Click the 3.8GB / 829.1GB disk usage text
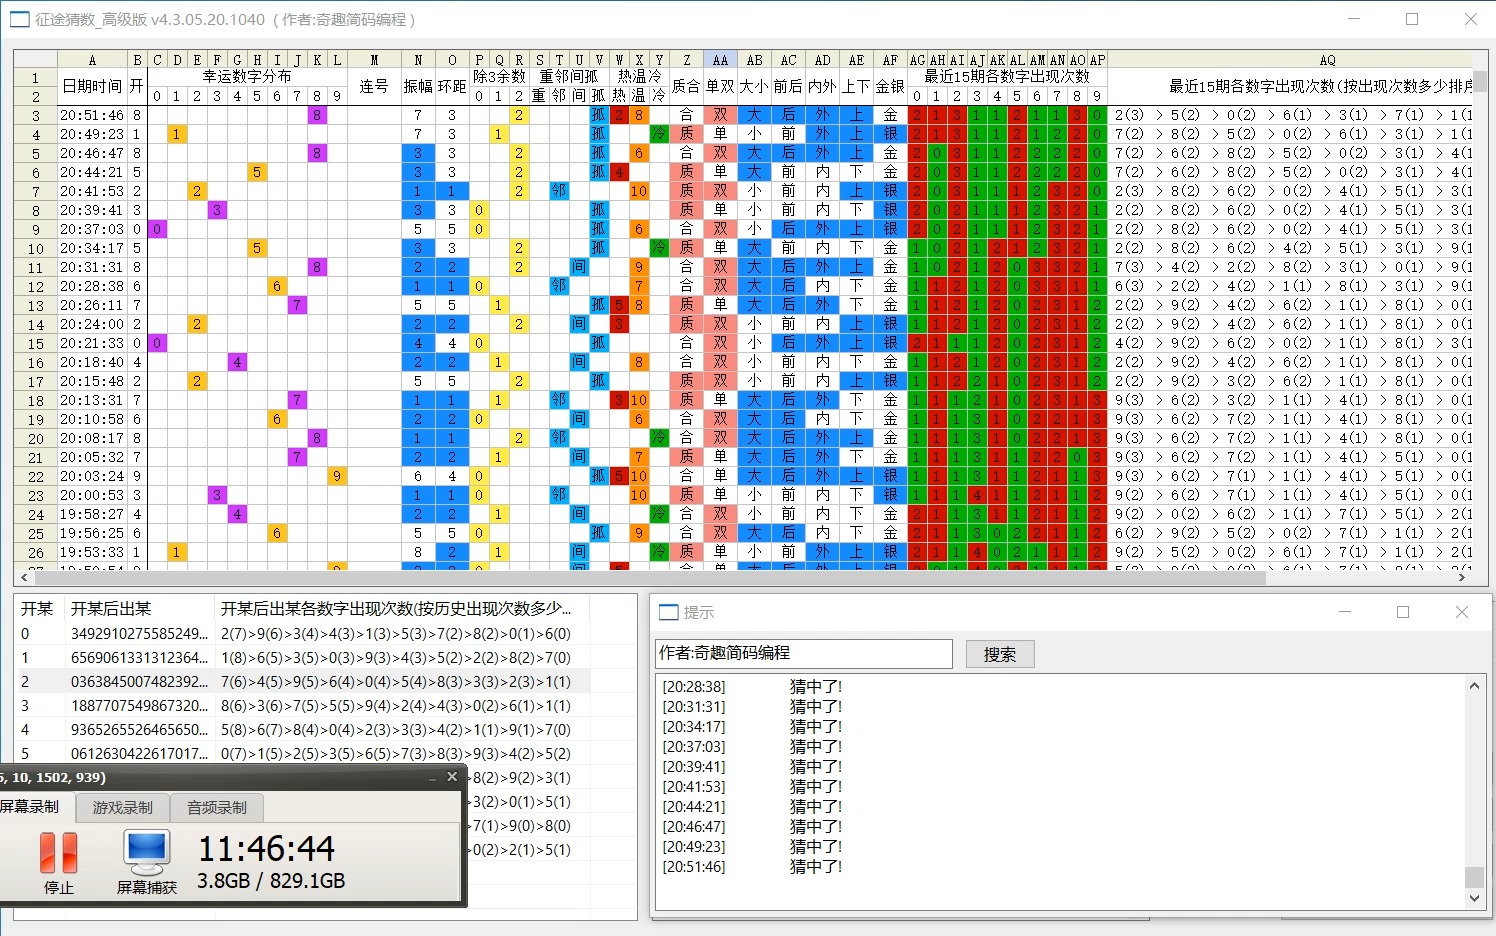 click(x=271, y=881)
